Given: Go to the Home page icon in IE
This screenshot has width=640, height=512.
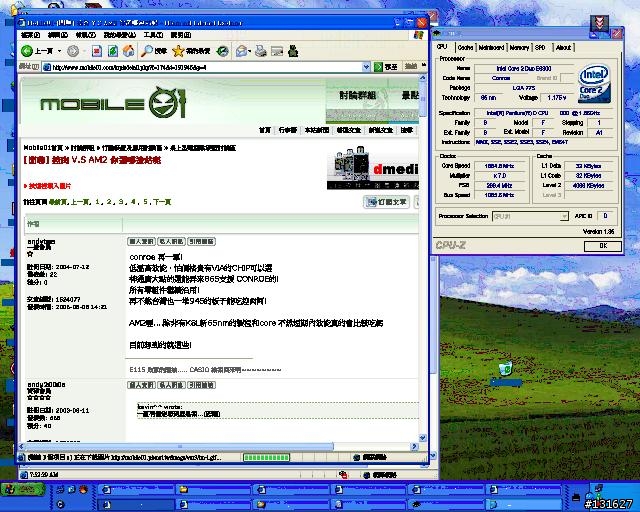Looking at the screenshot, I should [128, 51].
